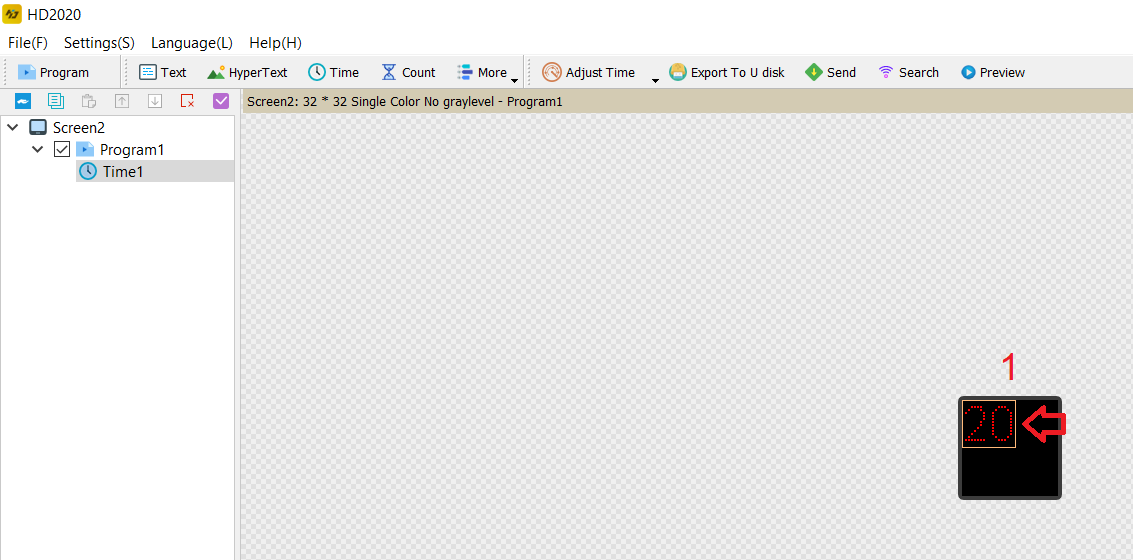Collapse the Screen2 tree node

tap(12, 127)
